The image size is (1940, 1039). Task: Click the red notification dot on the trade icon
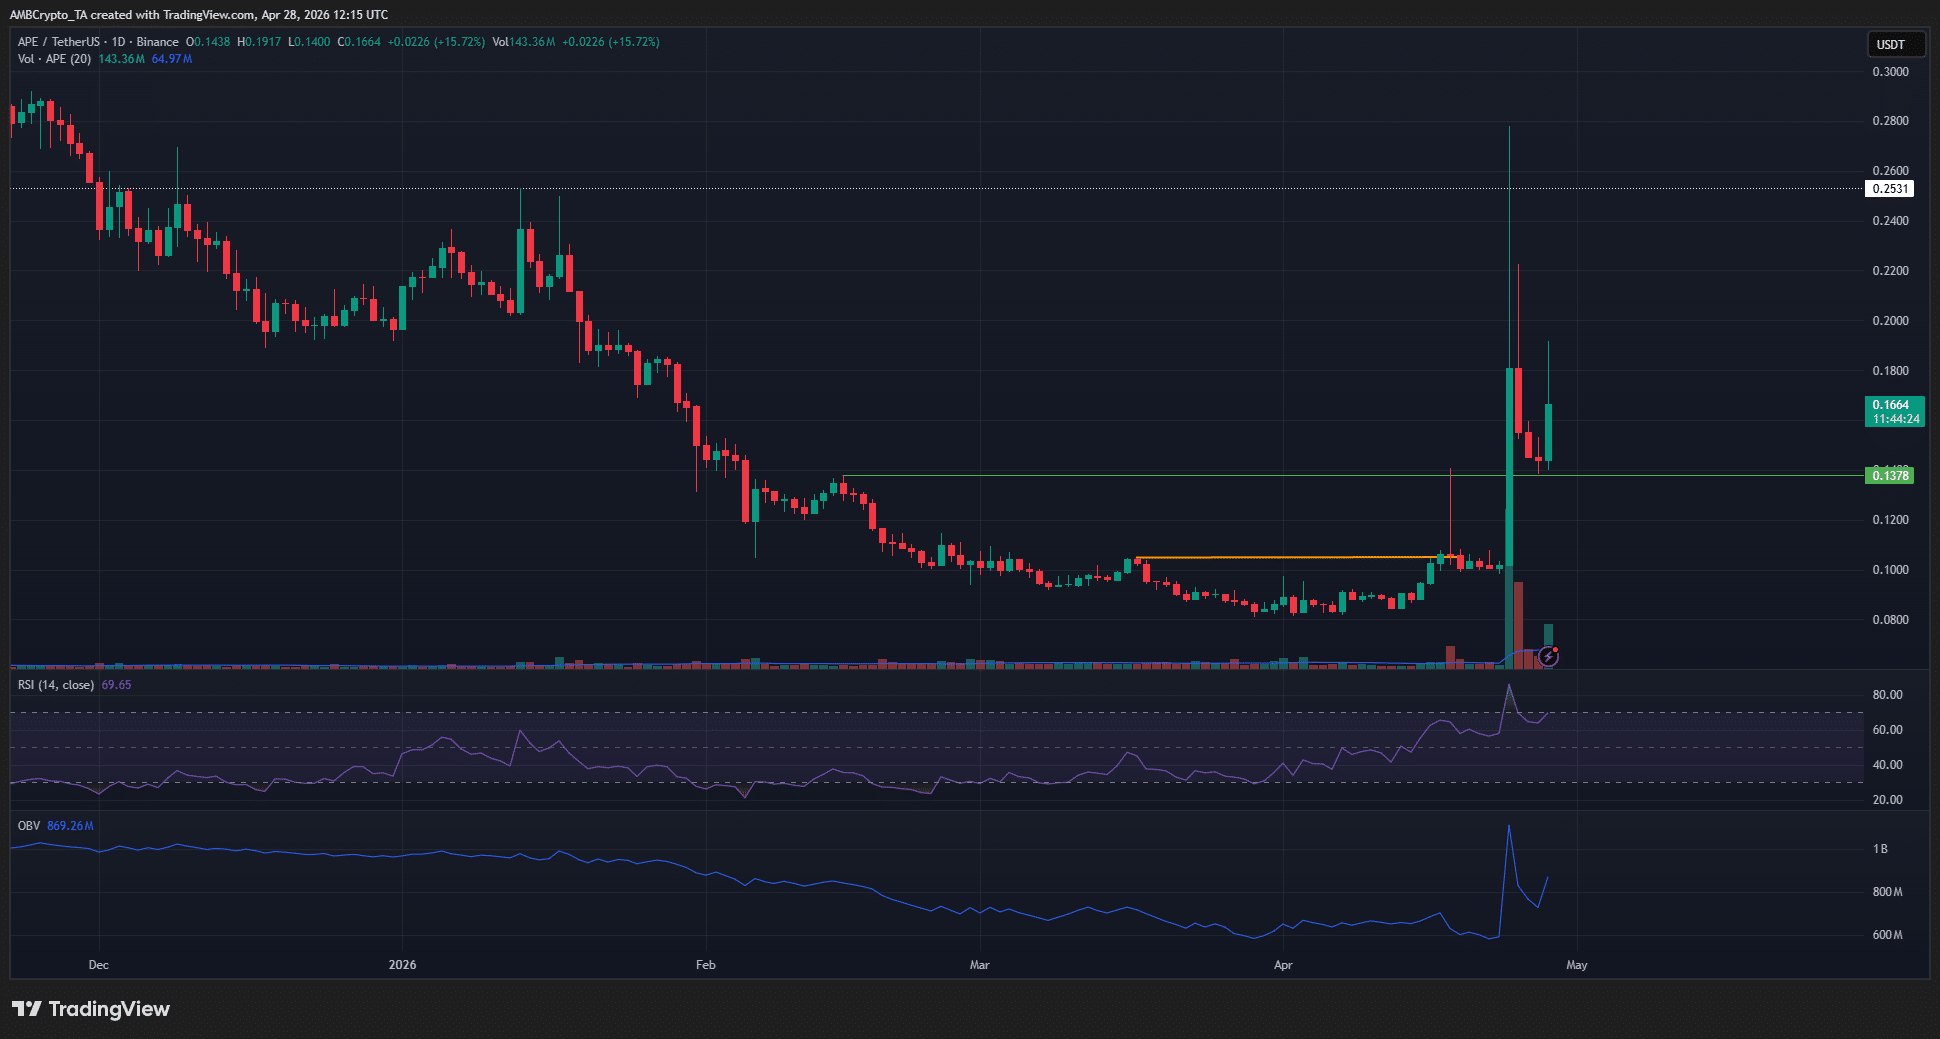point(1556,650)
